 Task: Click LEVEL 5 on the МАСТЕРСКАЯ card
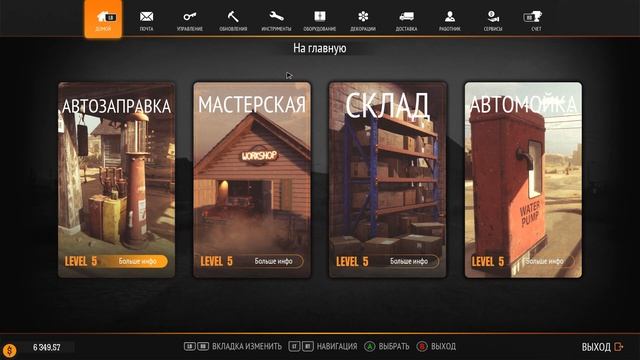(216, 261)
